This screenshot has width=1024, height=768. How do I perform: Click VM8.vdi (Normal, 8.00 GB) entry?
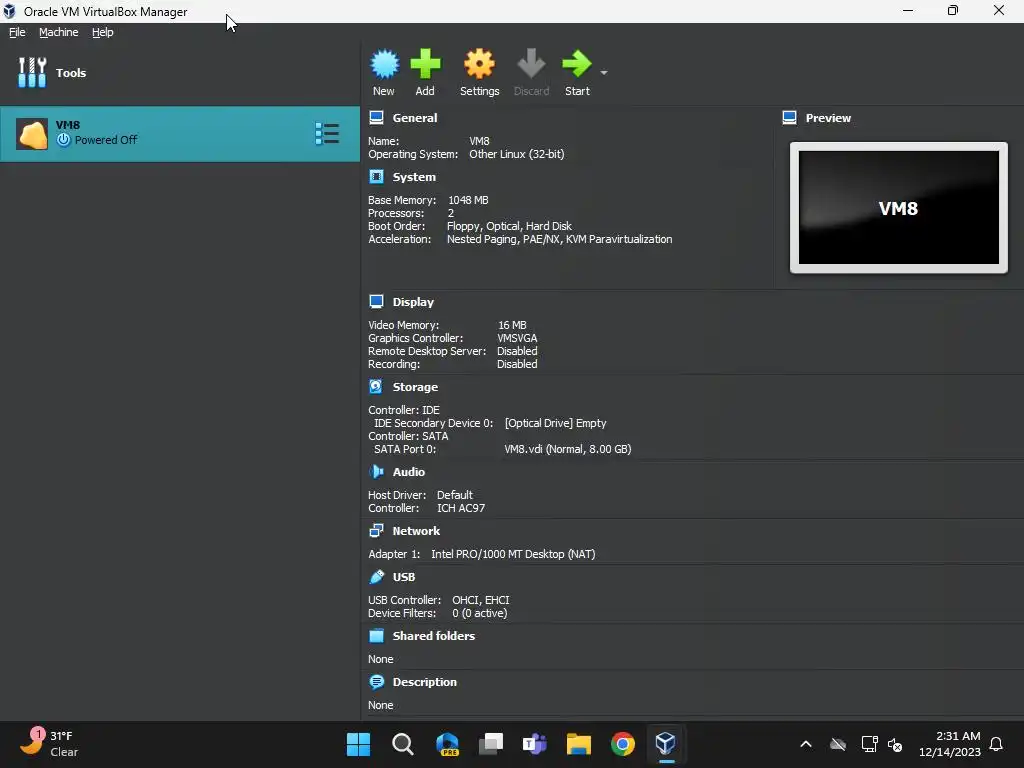[568, 449]
